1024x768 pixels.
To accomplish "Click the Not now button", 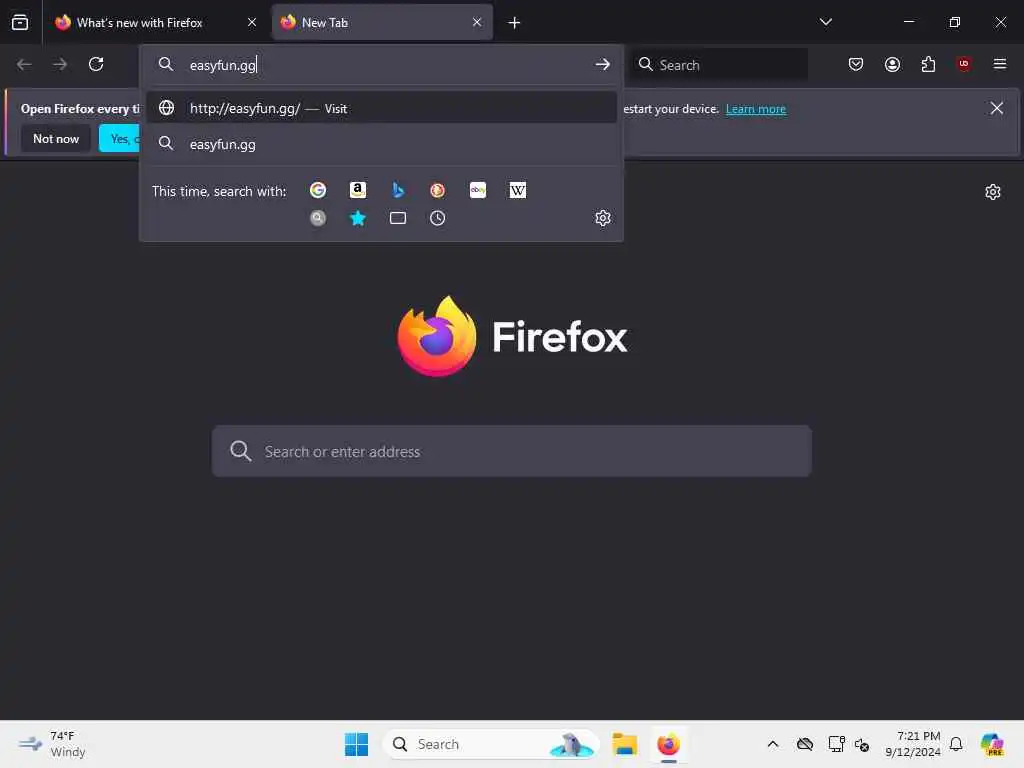I will click(x=56, y=138).
